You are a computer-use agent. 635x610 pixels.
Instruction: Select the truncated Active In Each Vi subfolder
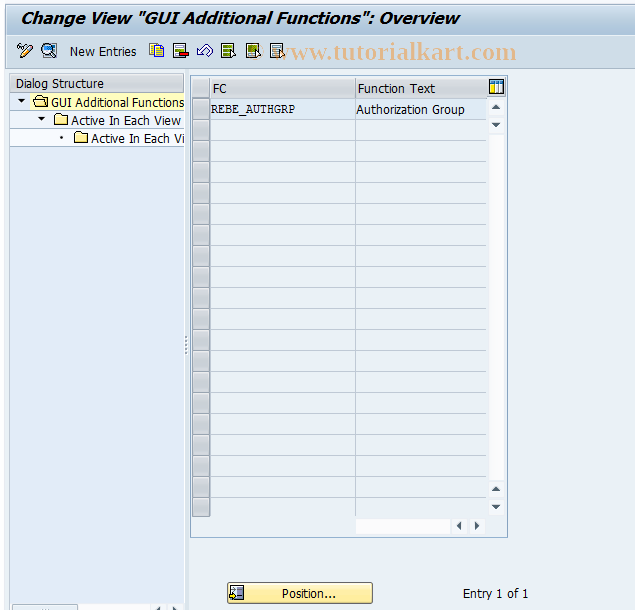point(129,138)
